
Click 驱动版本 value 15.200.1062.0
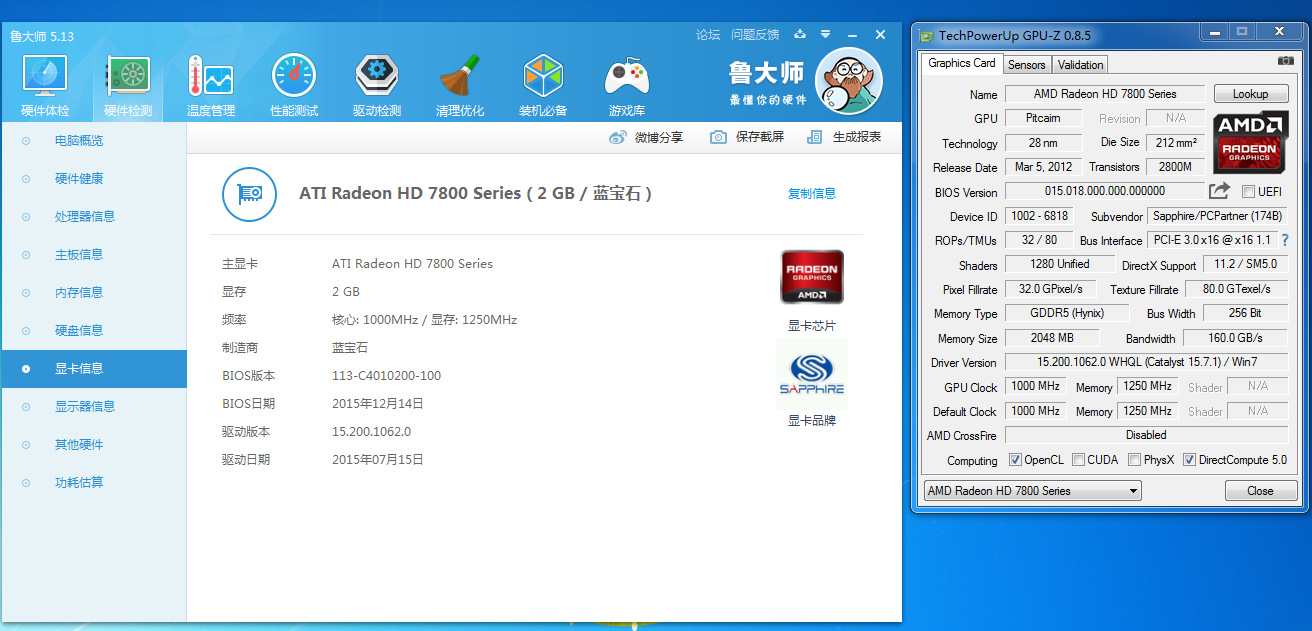coord(371,432)
